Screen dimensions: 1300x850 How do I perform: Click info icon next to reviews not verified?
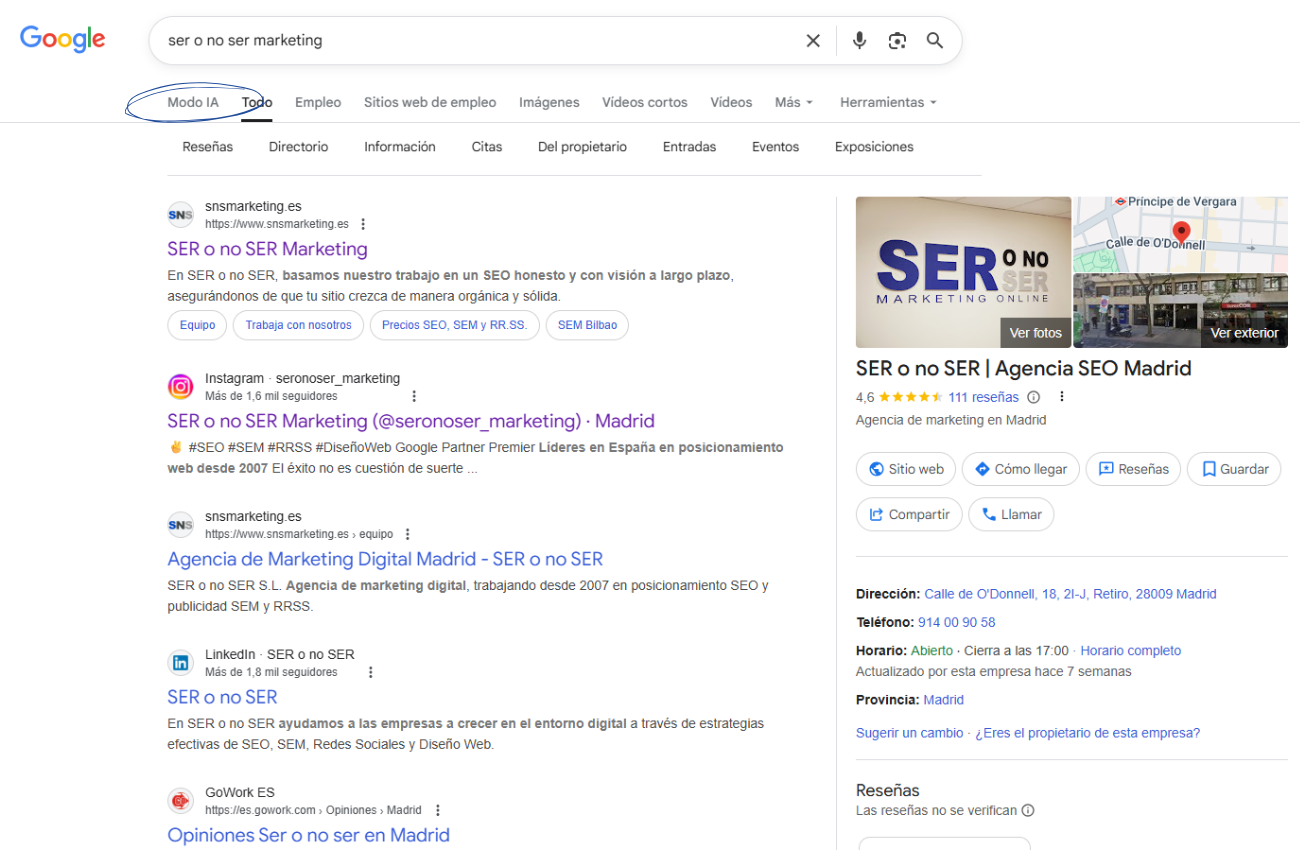[x=1028, y=811]
